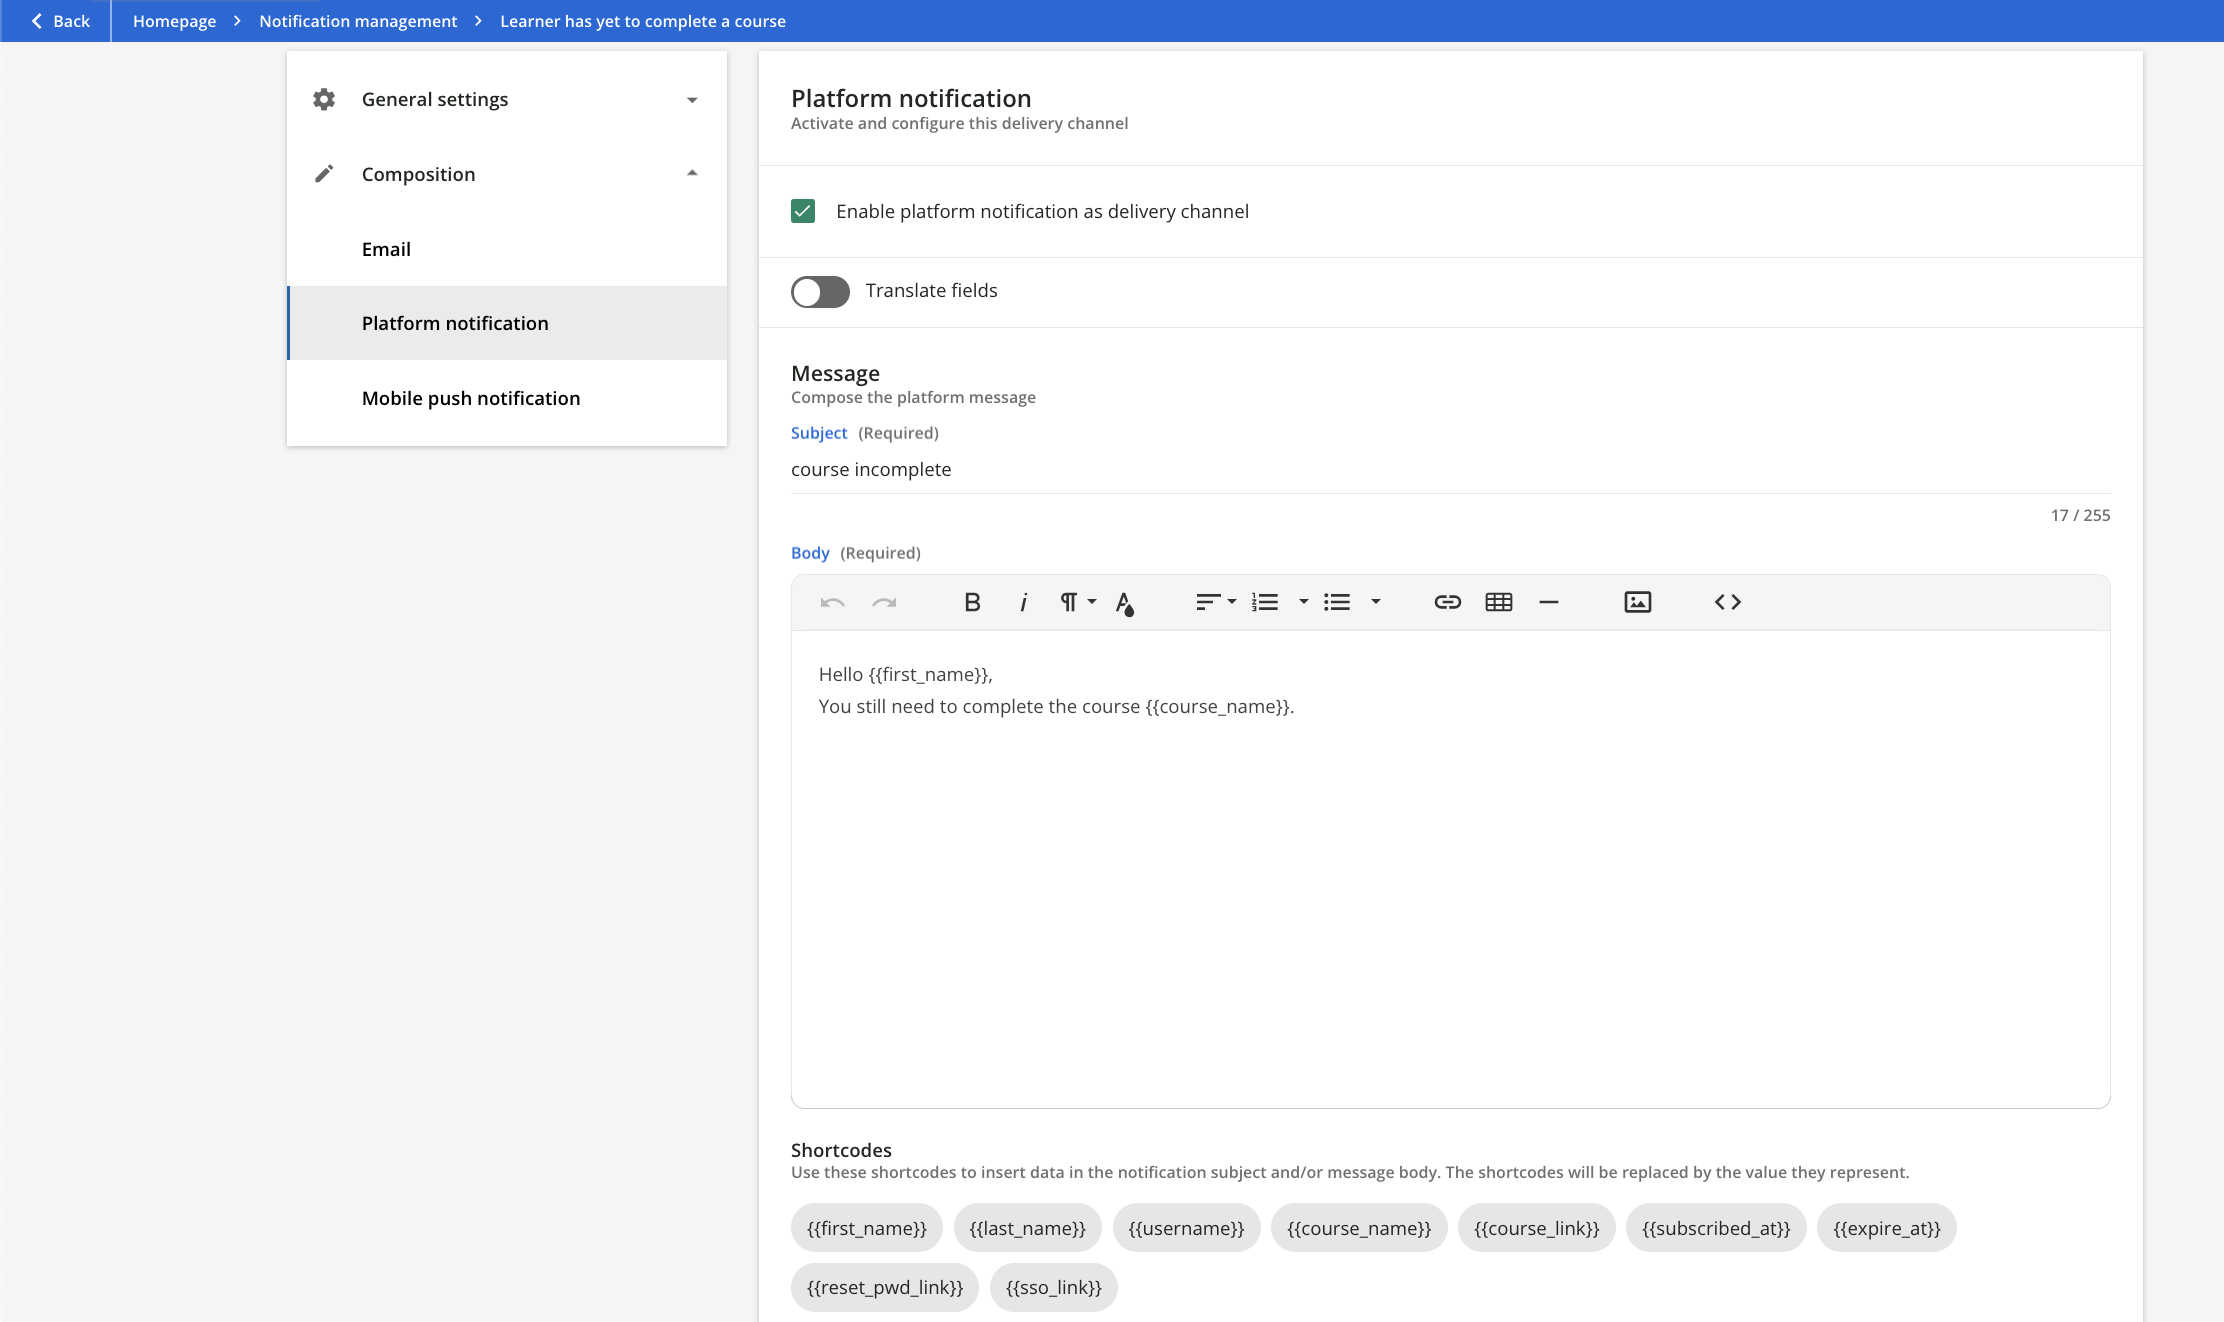
Task: Click the Platform notification page heading
Action: coord(911,98)
